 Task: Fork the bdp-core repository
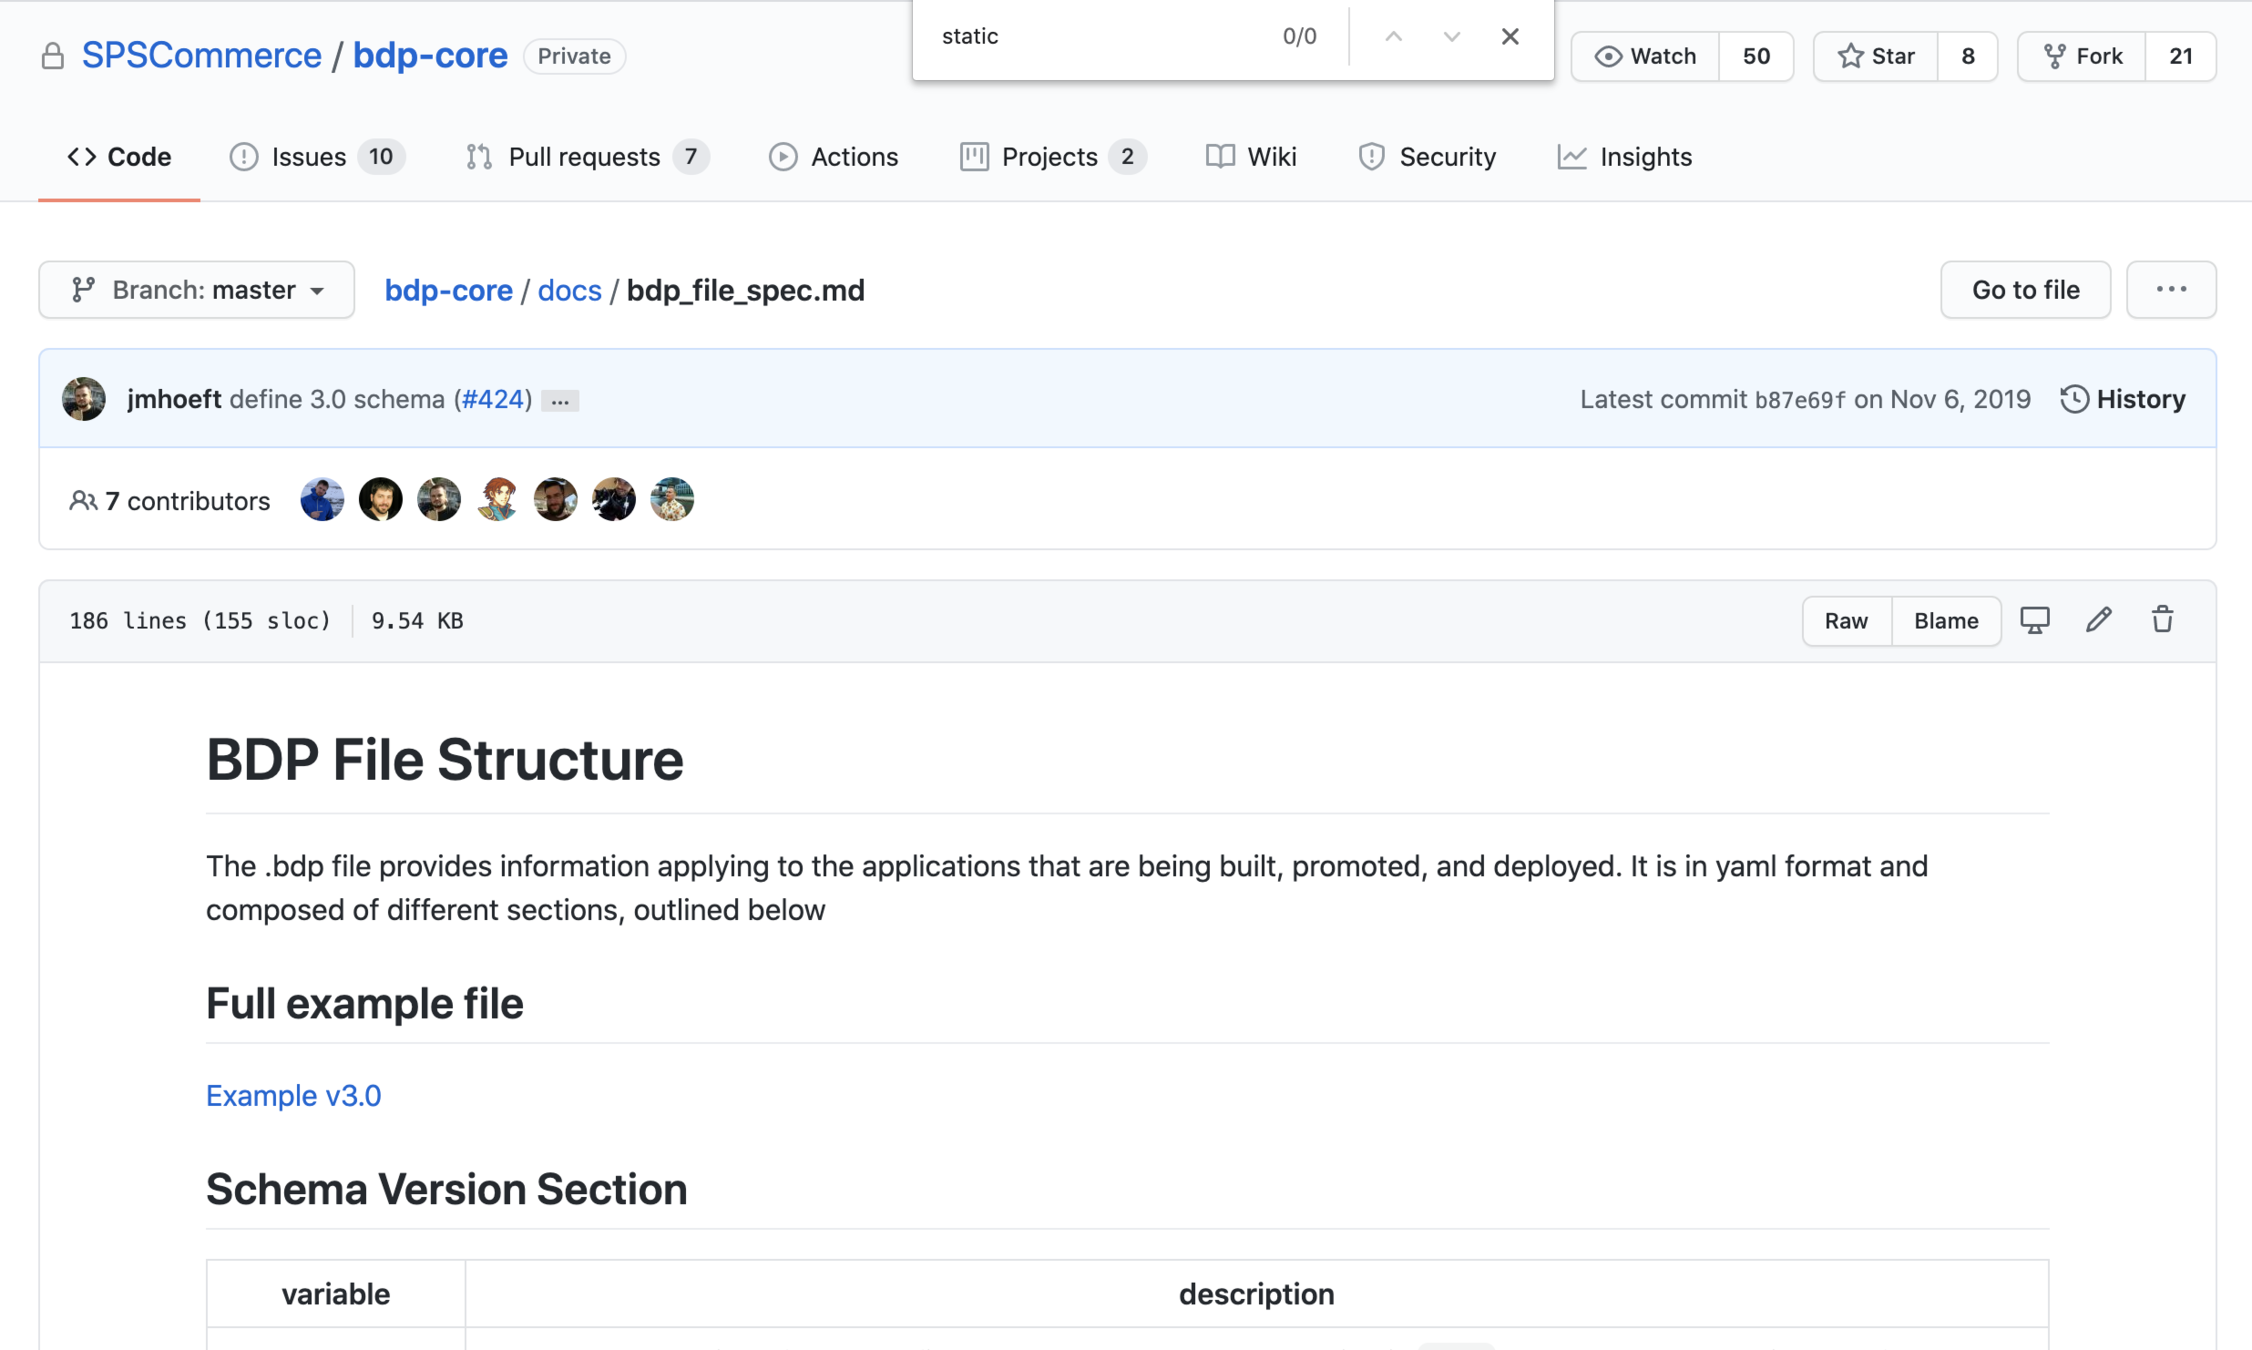pyautogui.click(x=2082, y=56)
